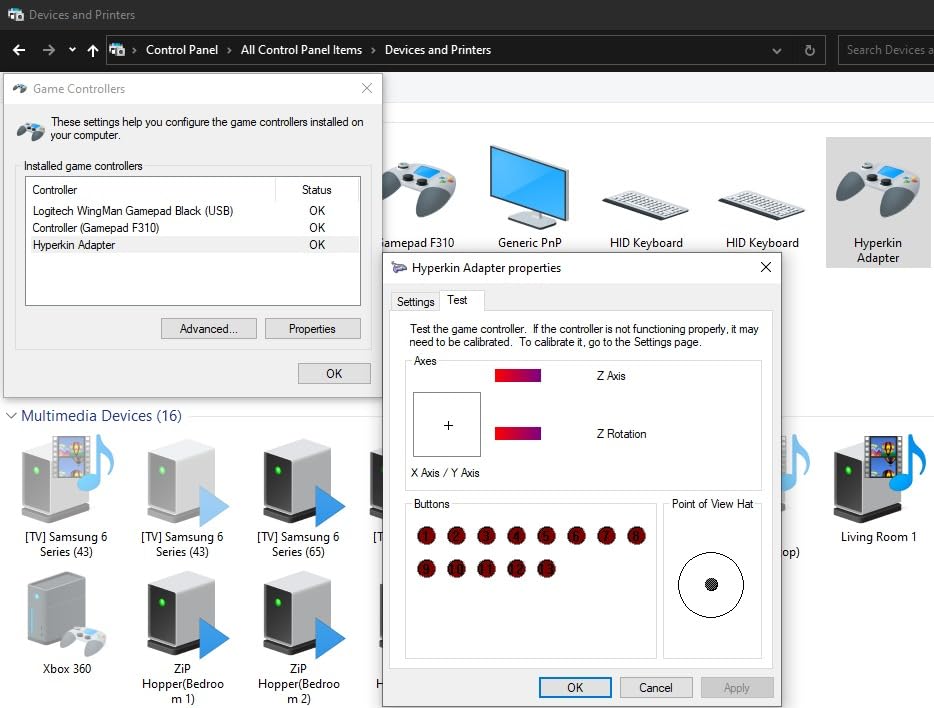Select the first HID Keyboard device
The image size is (934, 708).
pos(645,205)
